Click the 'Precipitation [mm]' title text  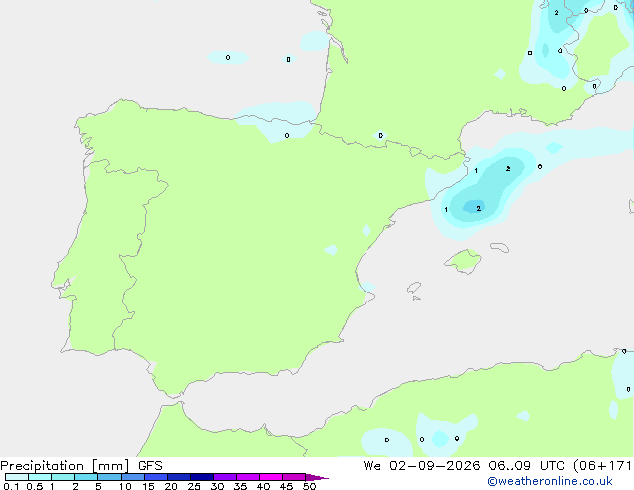(x=65, y=466)
